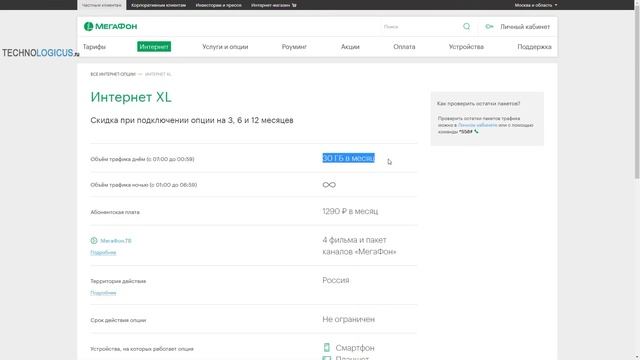Click 'Объём трафика днём' row label
This screenshot has width=640, height=360.
142,159
